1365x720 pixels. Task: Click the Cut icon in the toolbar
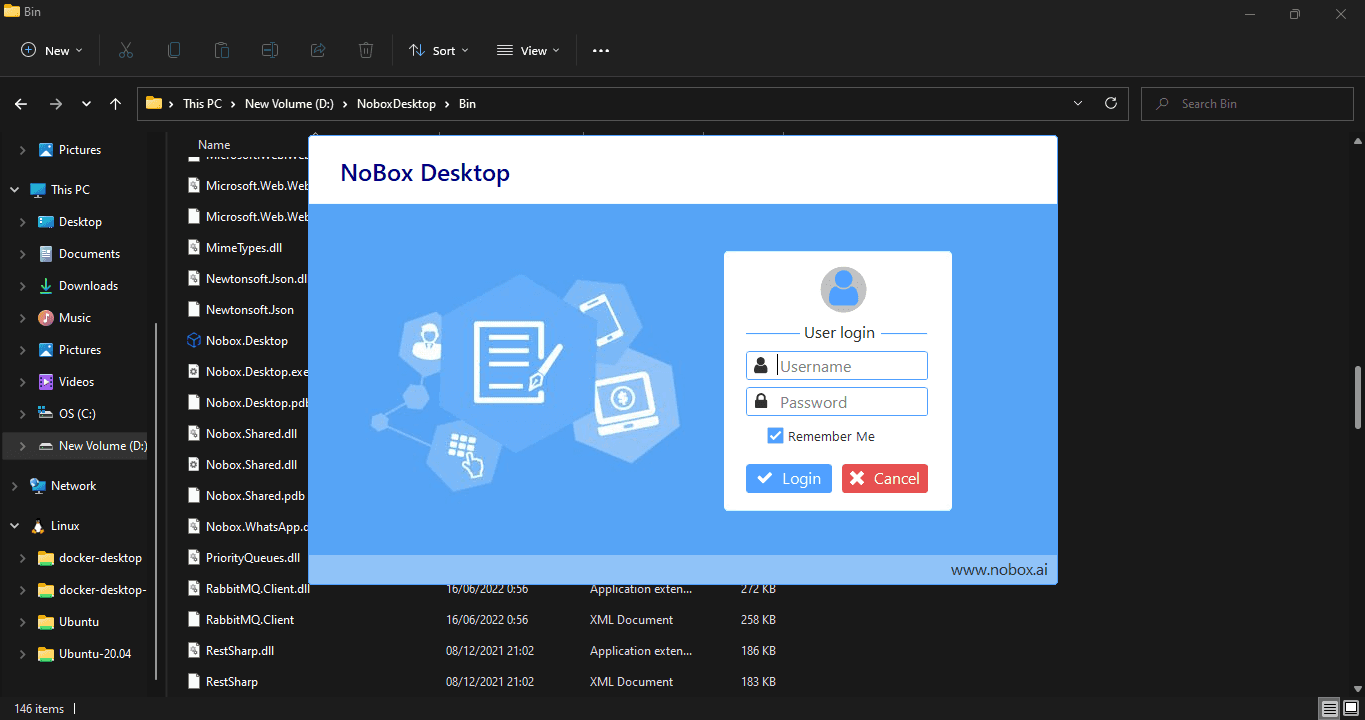tap(126, 50)
